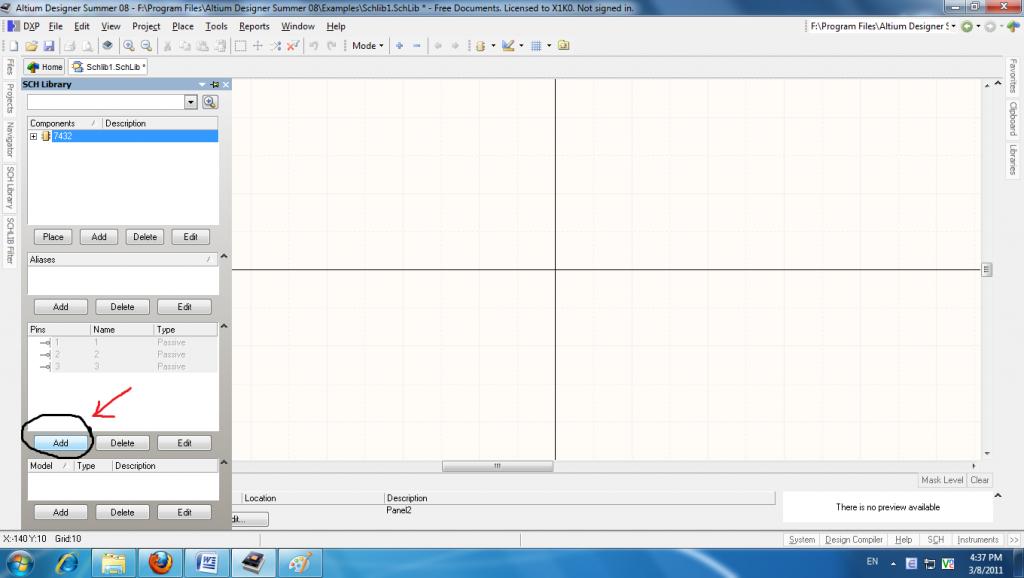1024x578 pixels.
Task: Select objects inside area rectangle icon
Action: click(x=240, y=46)
